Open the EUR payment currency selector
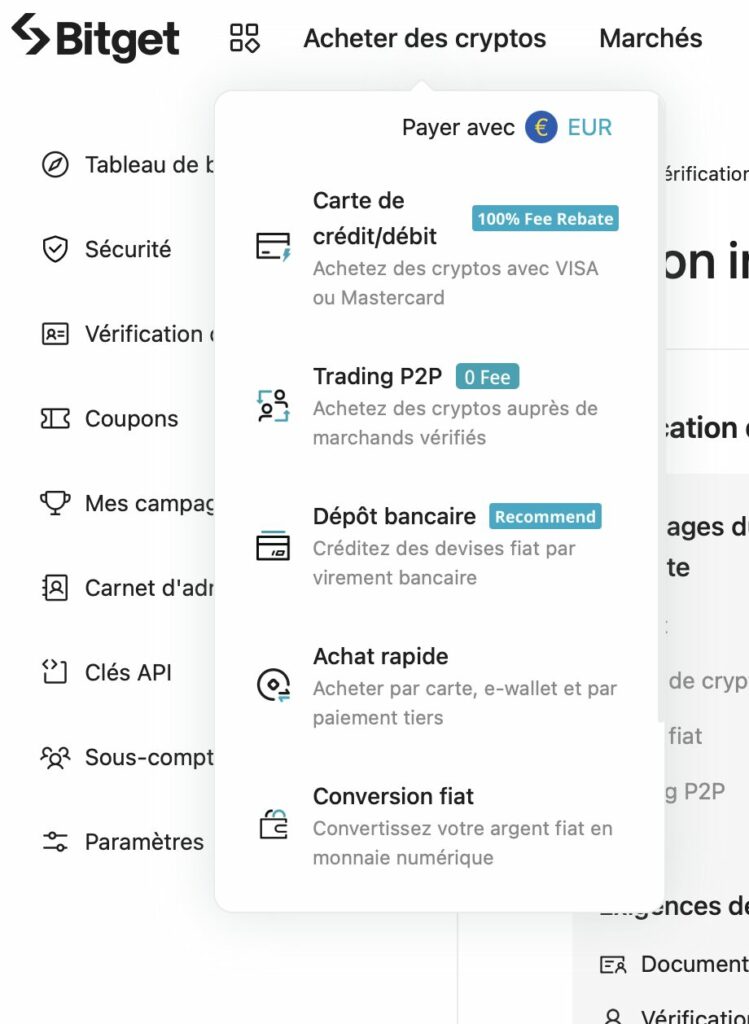The width and height of the screenshot is (749, 1024). click(x=570, y=127)
